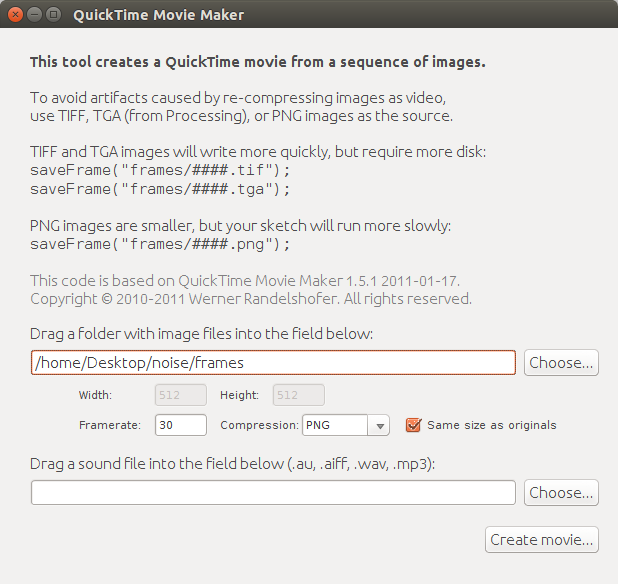
Task: Click the Create movie button
Action: (x=542, y=539)
